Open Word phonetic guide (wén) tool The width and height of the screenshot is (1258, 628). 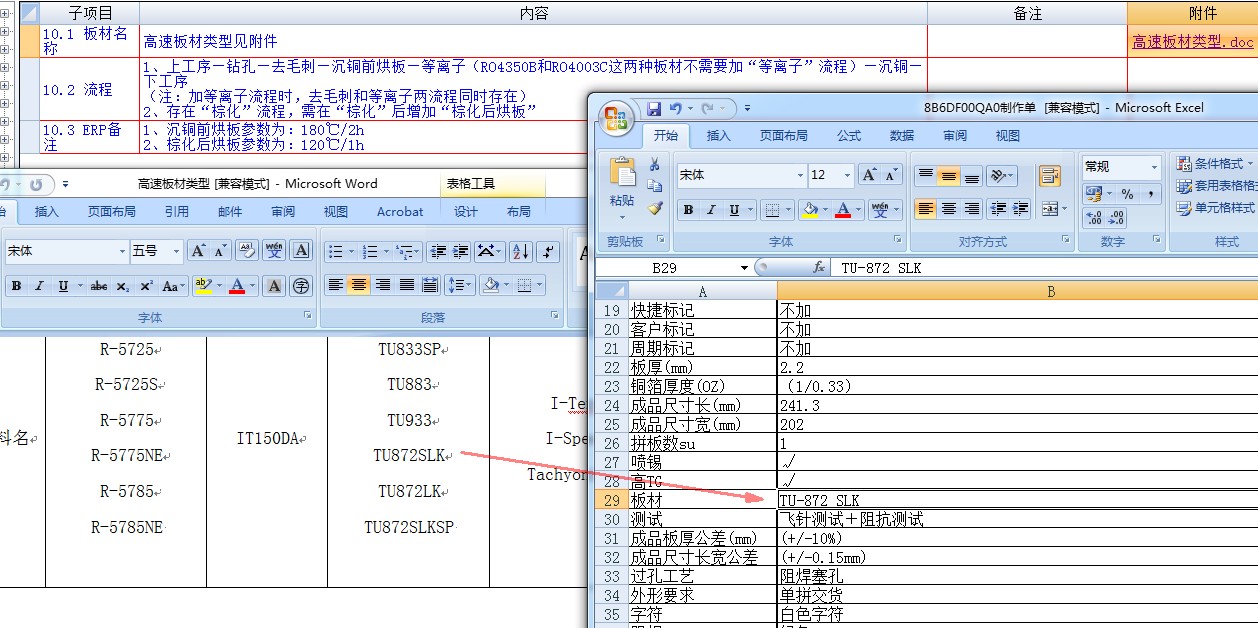(273, 251)
